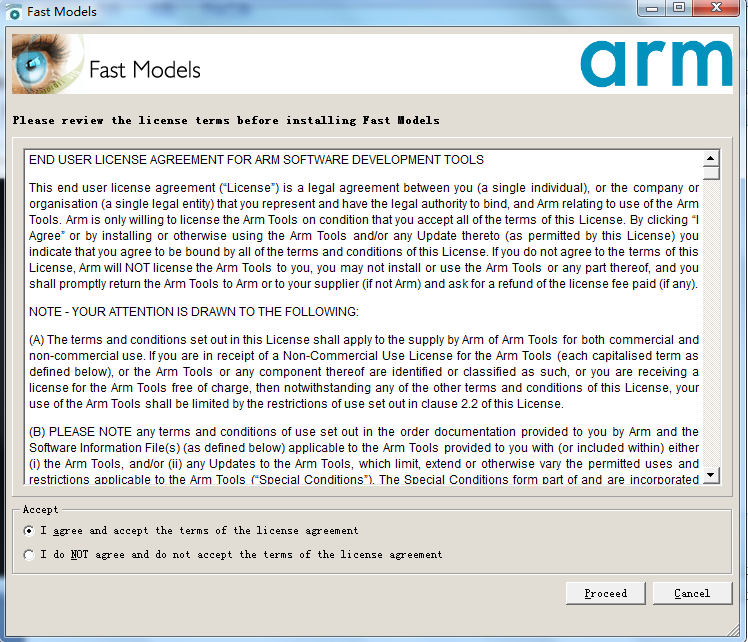This screenshot has width=748, height=642.
Task: Click the "NOTE - YOUR ATTENTION IS DRAWN" line
Action: [194, 312]
